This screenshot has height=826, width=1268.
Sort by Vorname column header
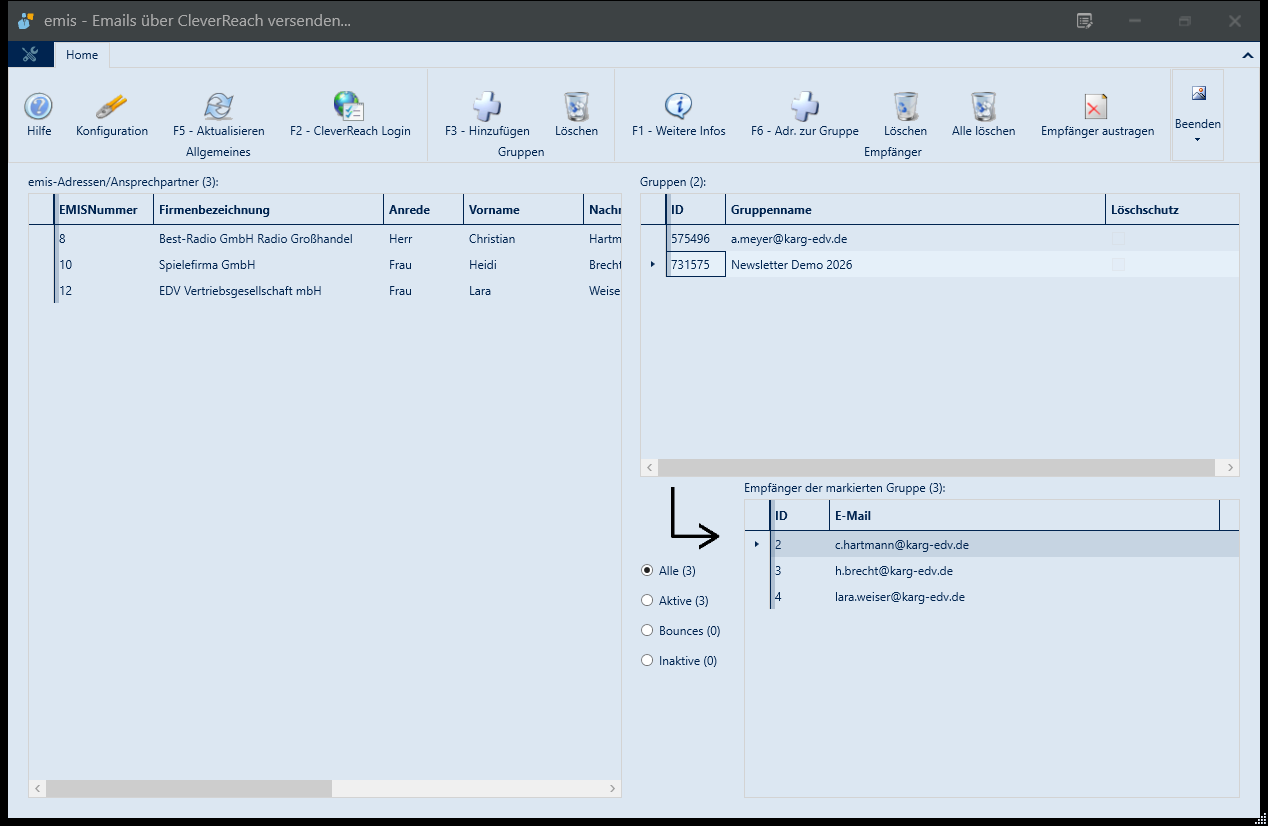pos(523,210)
